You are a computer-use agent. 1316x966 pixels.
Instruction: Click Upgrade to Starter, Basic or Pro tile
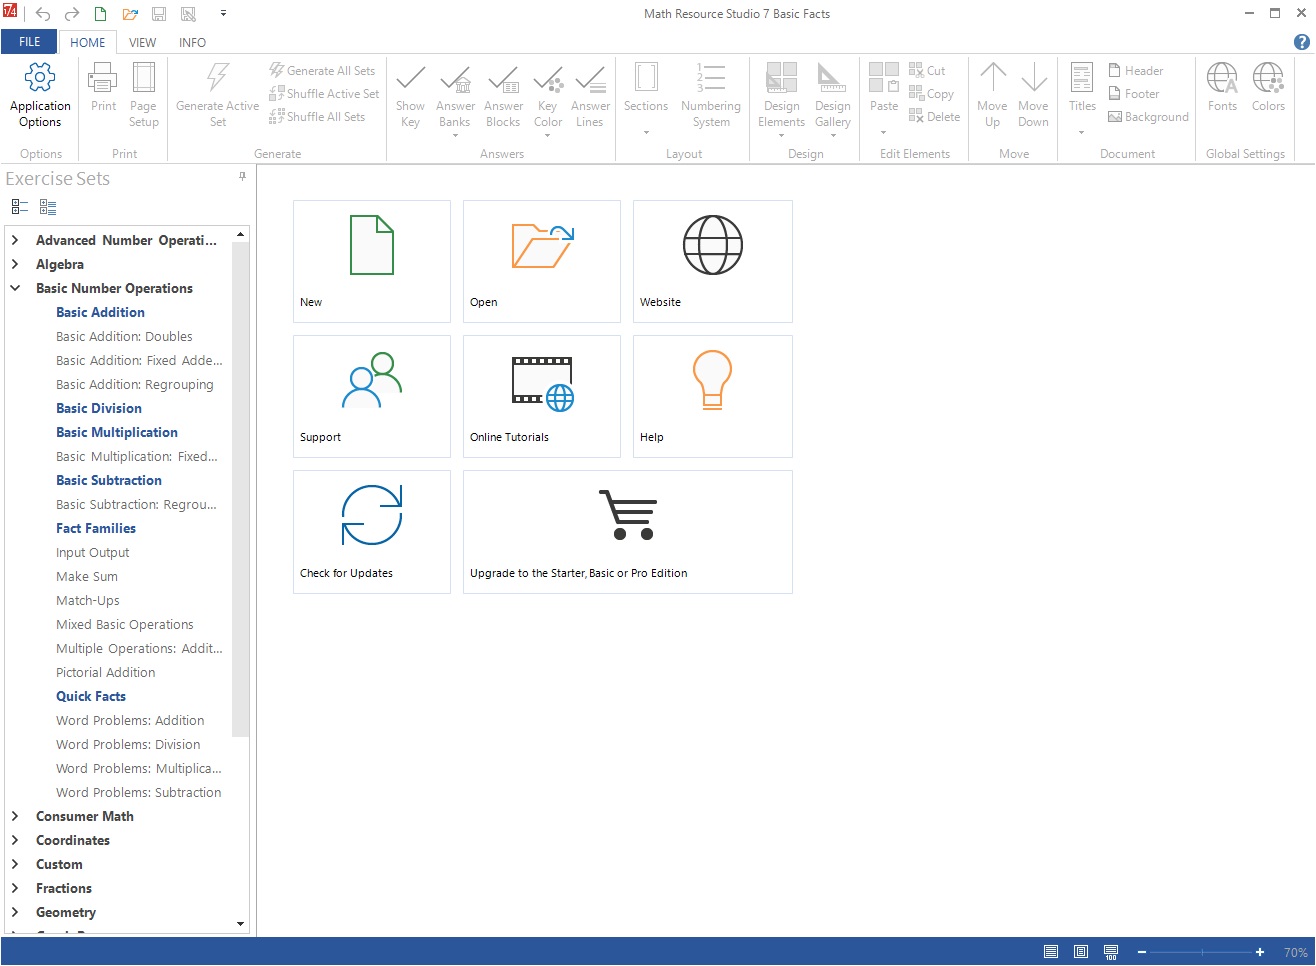[628, 532]
